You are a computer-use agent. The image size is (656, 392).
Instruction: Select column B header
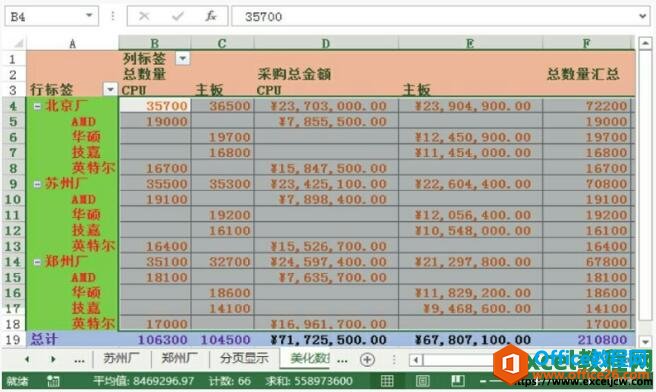point(154,43)
